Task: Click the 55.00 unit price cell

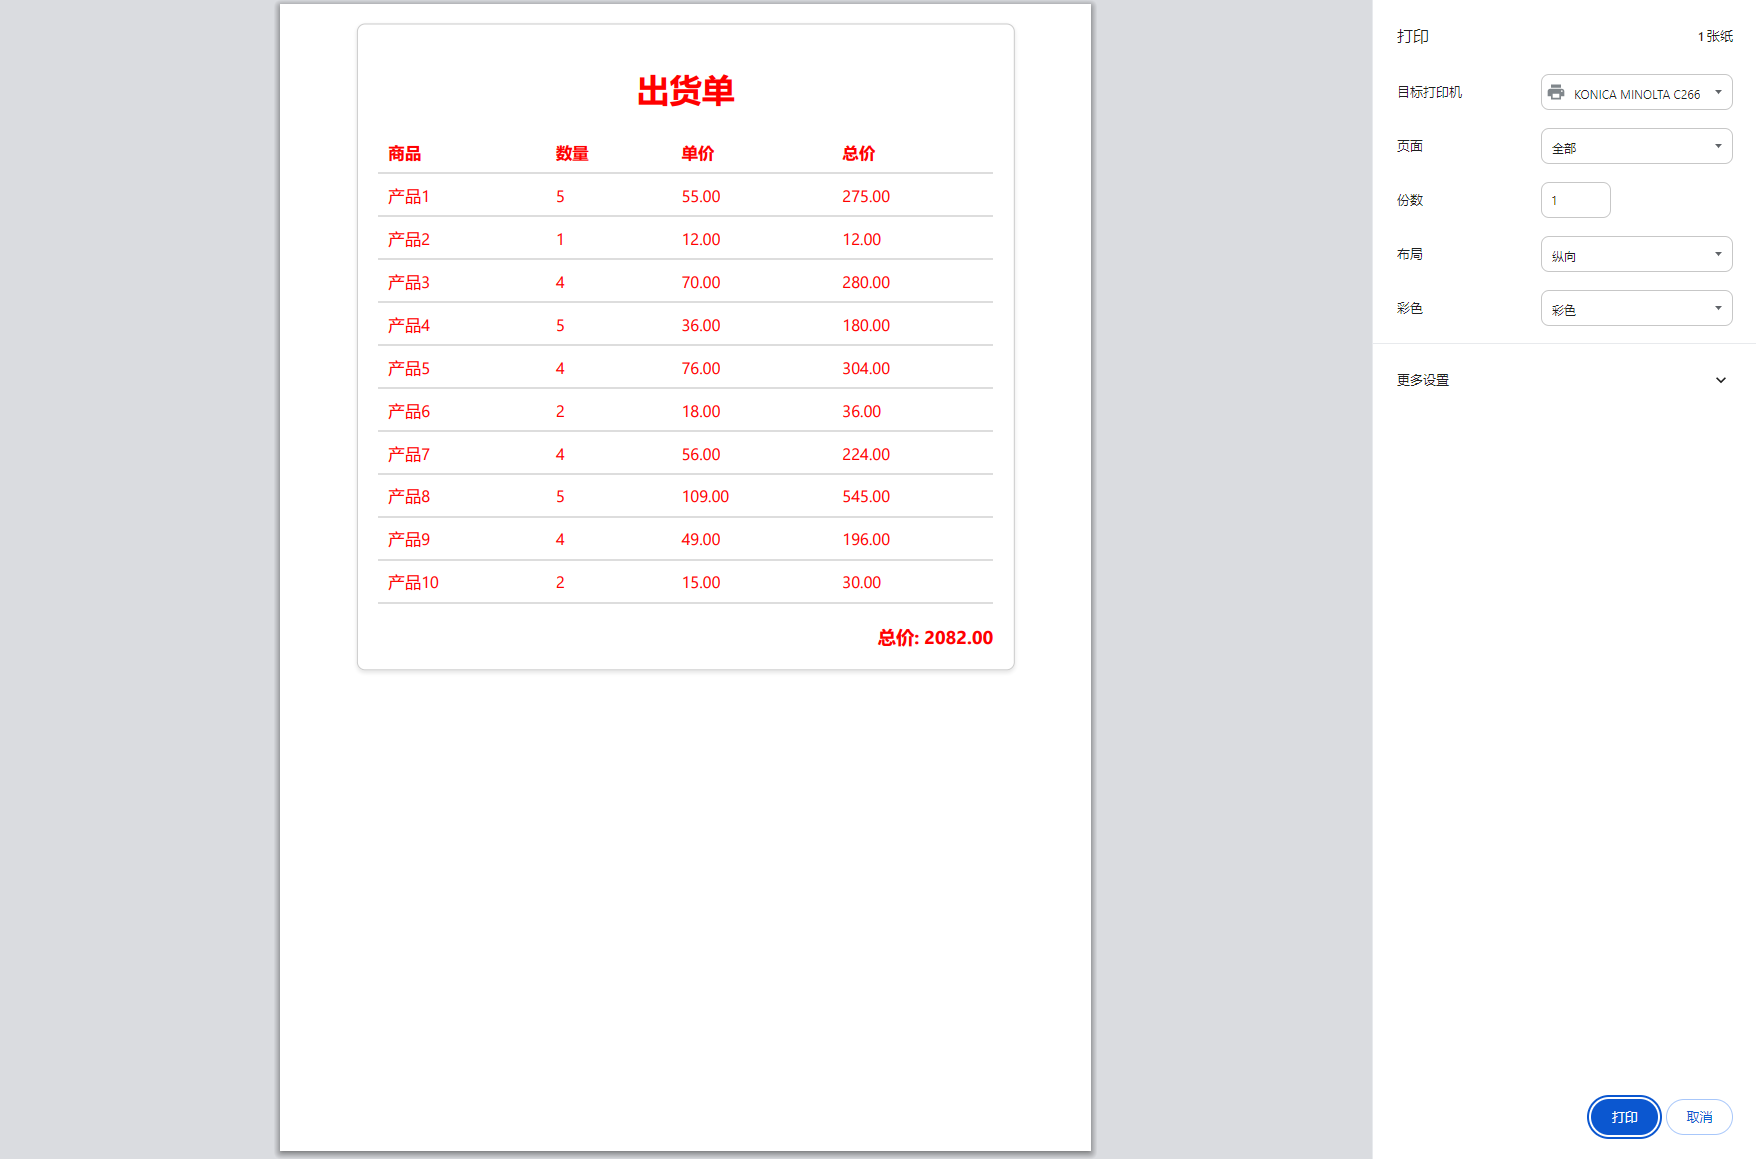Action: click(701, 196)
